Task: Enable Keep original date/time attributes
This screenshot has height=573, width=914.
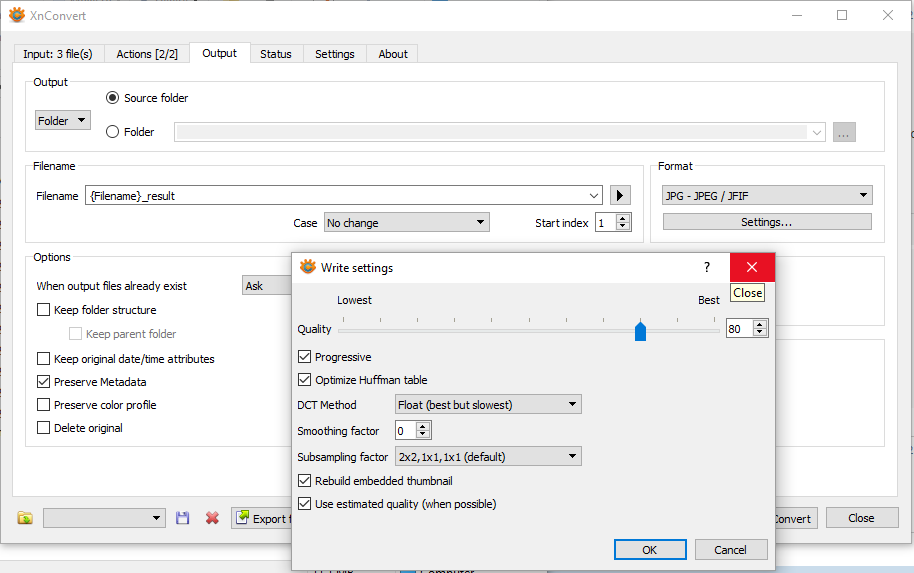Action: pyautogui.click(x=44, y=359)
